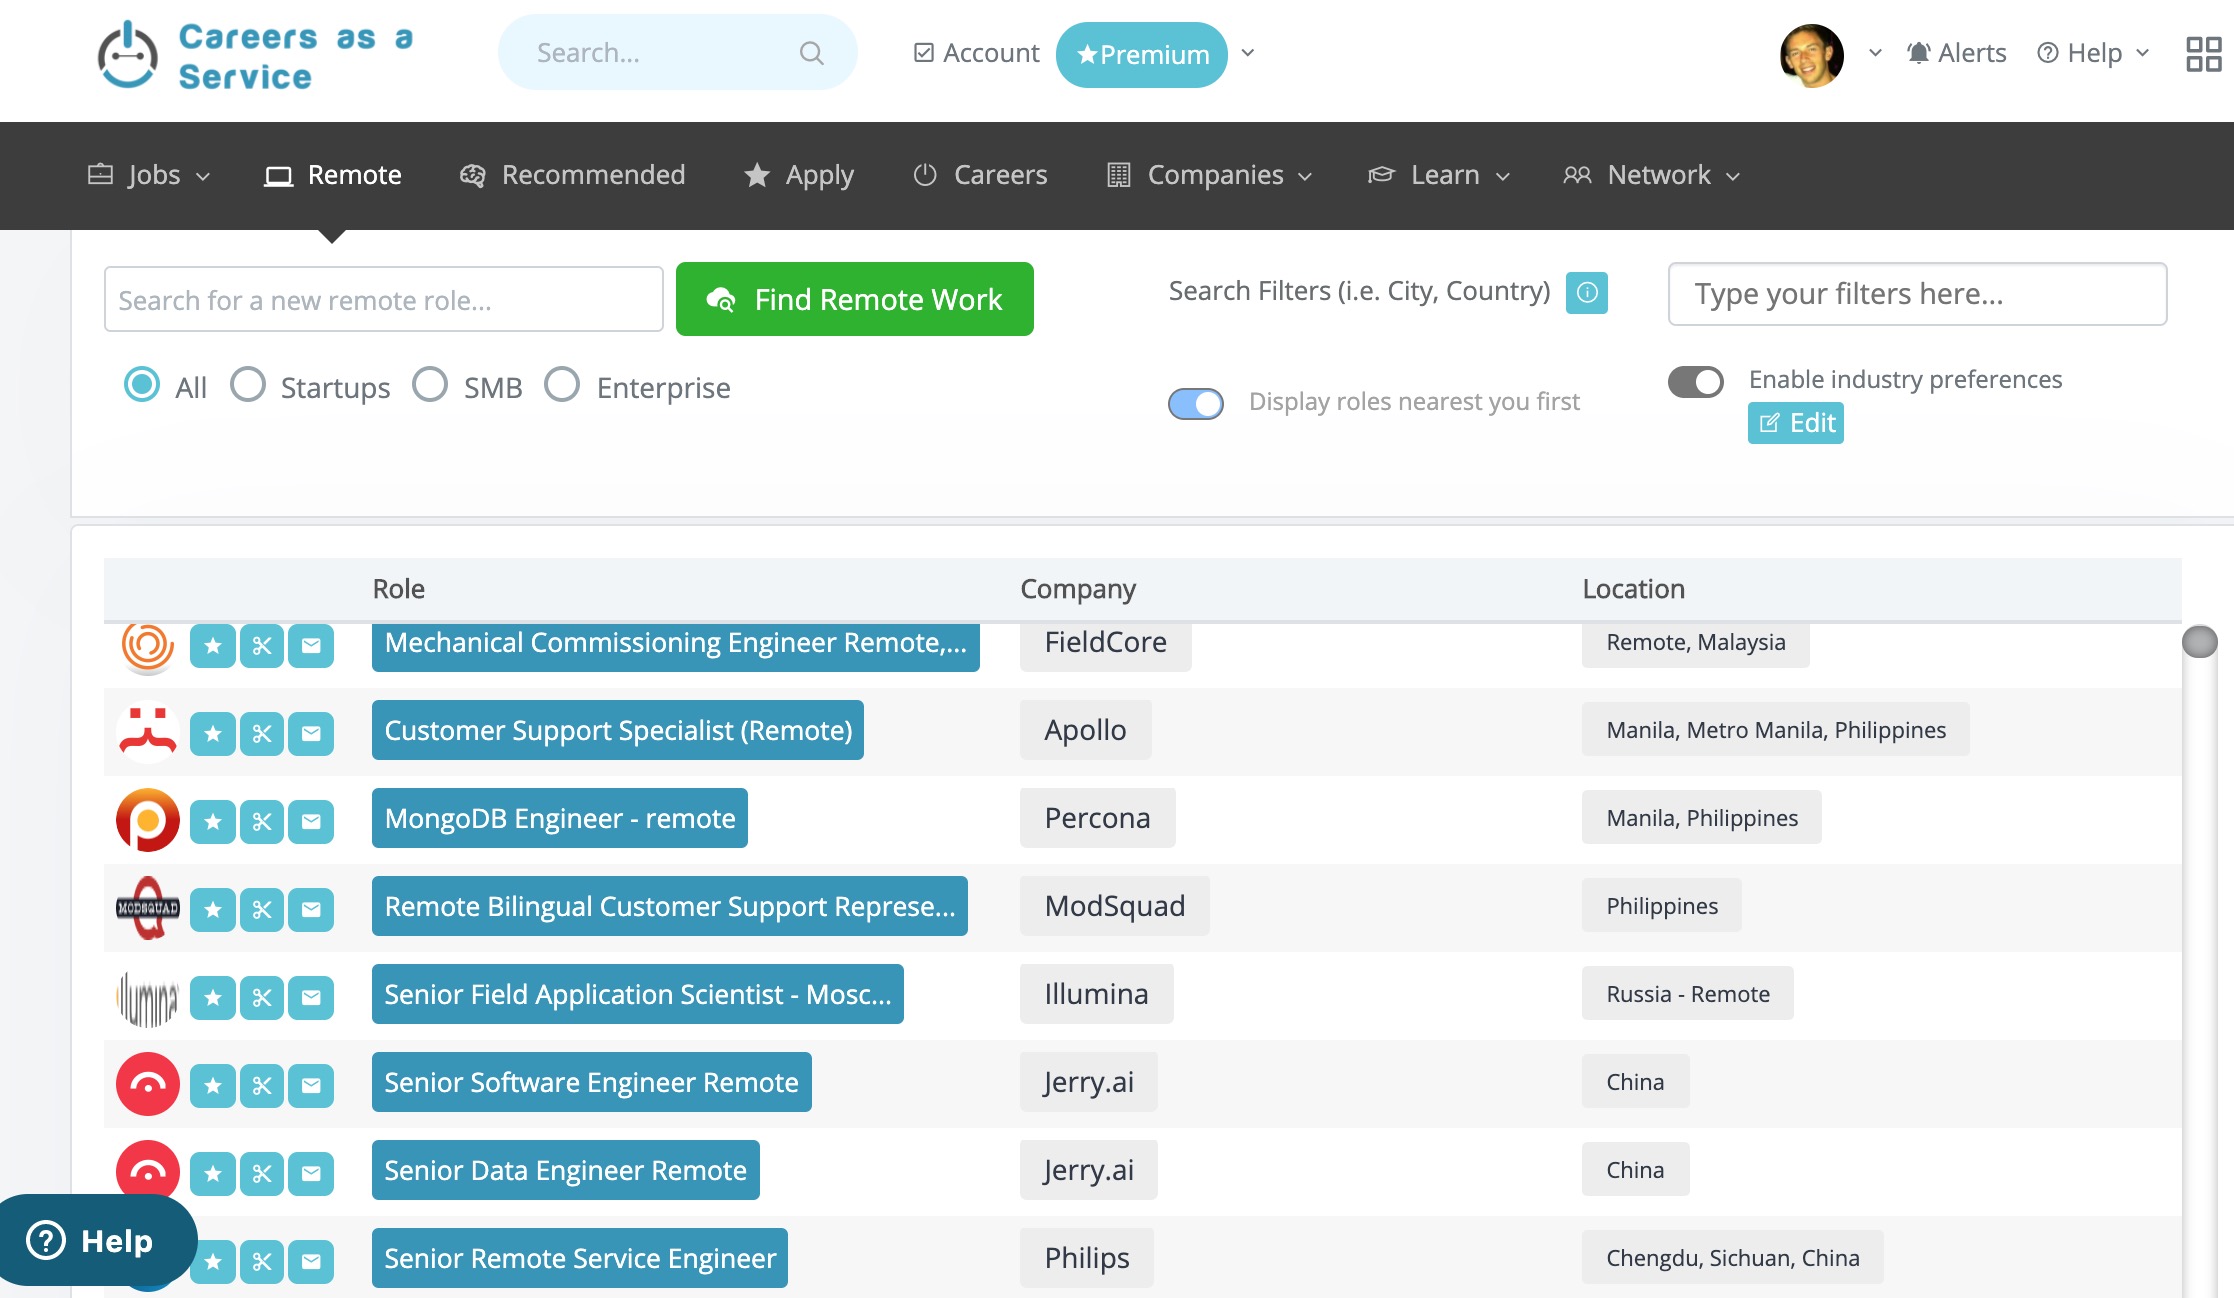Open MongoDB Engineer - remote role

point(560,818)
